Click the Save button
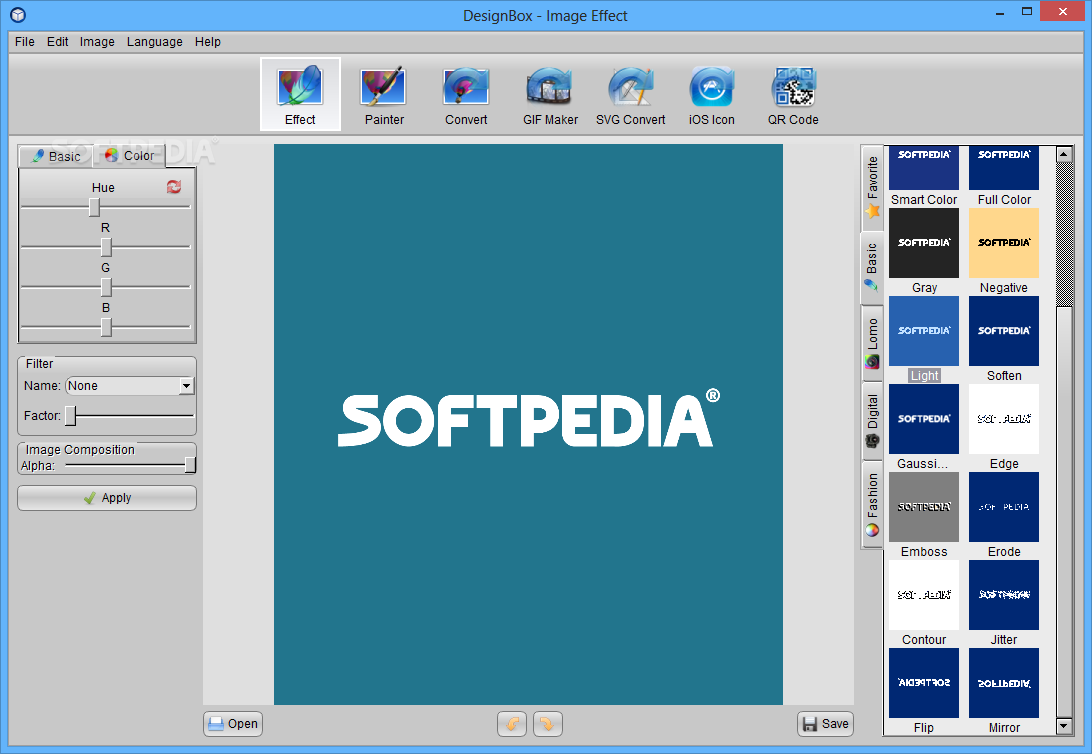Viewport: 1092px width, 754px height. (825, 724)
